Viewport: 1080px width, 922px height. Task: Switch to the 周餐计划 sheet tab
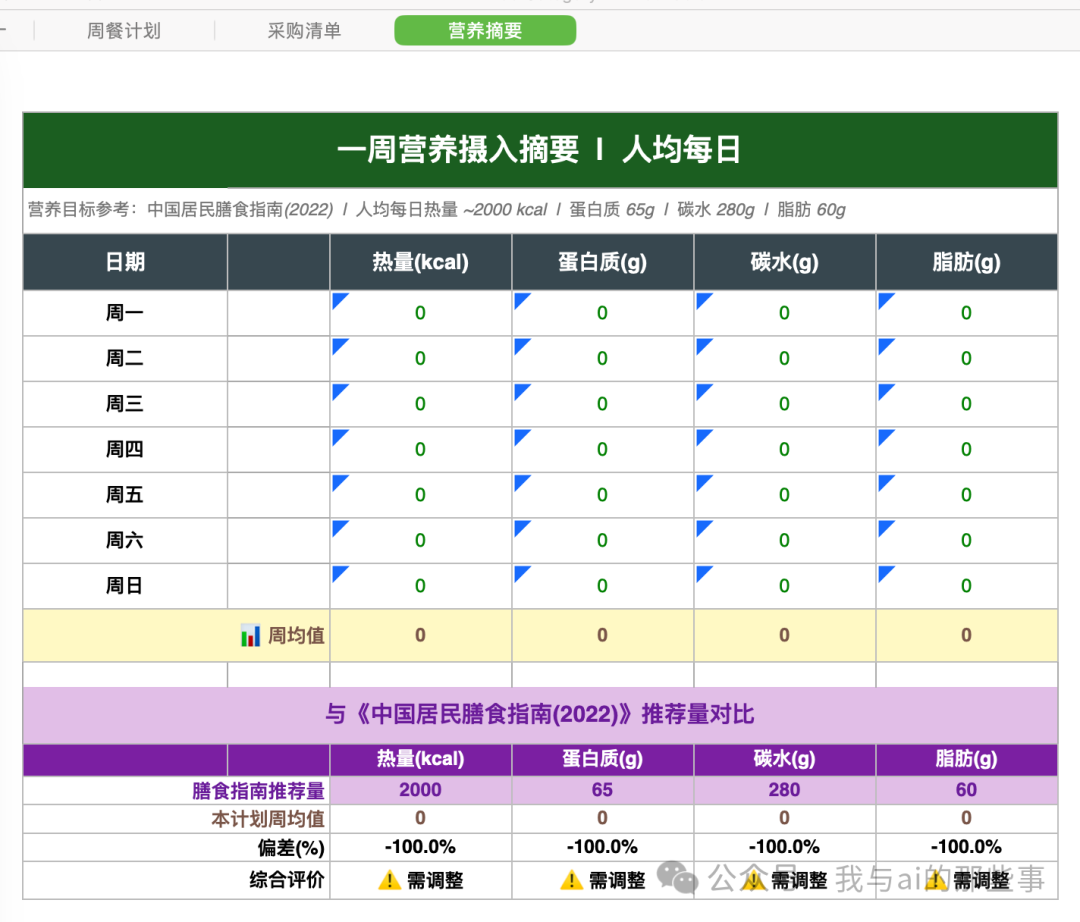click(124, 31)
